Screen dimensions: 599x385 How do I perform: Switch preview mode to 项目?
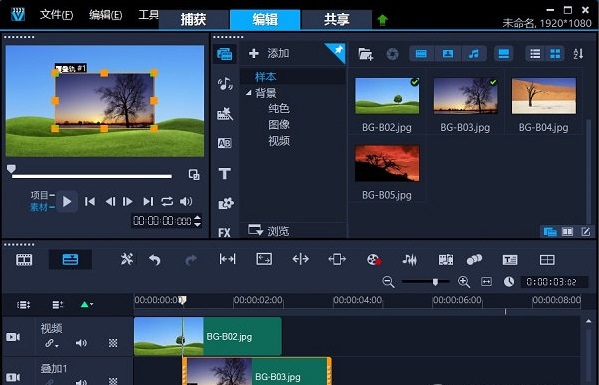[39, 196]
